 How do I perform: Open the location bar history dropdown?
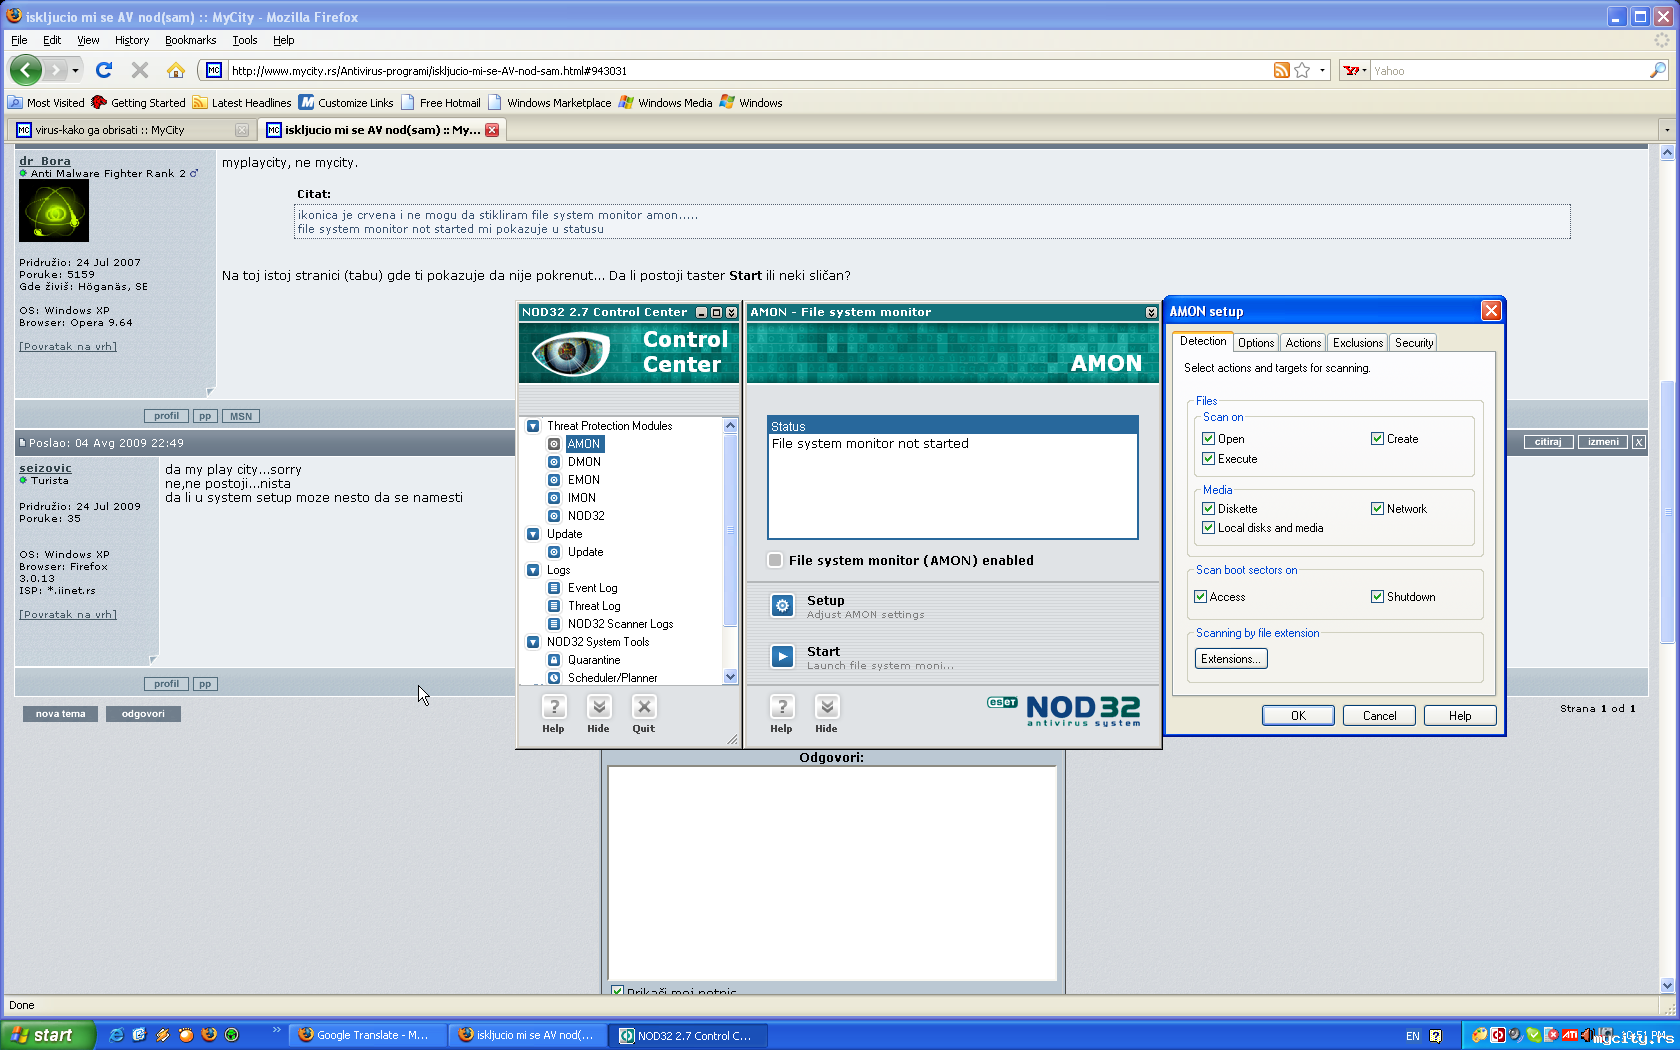coord(1322,70)
